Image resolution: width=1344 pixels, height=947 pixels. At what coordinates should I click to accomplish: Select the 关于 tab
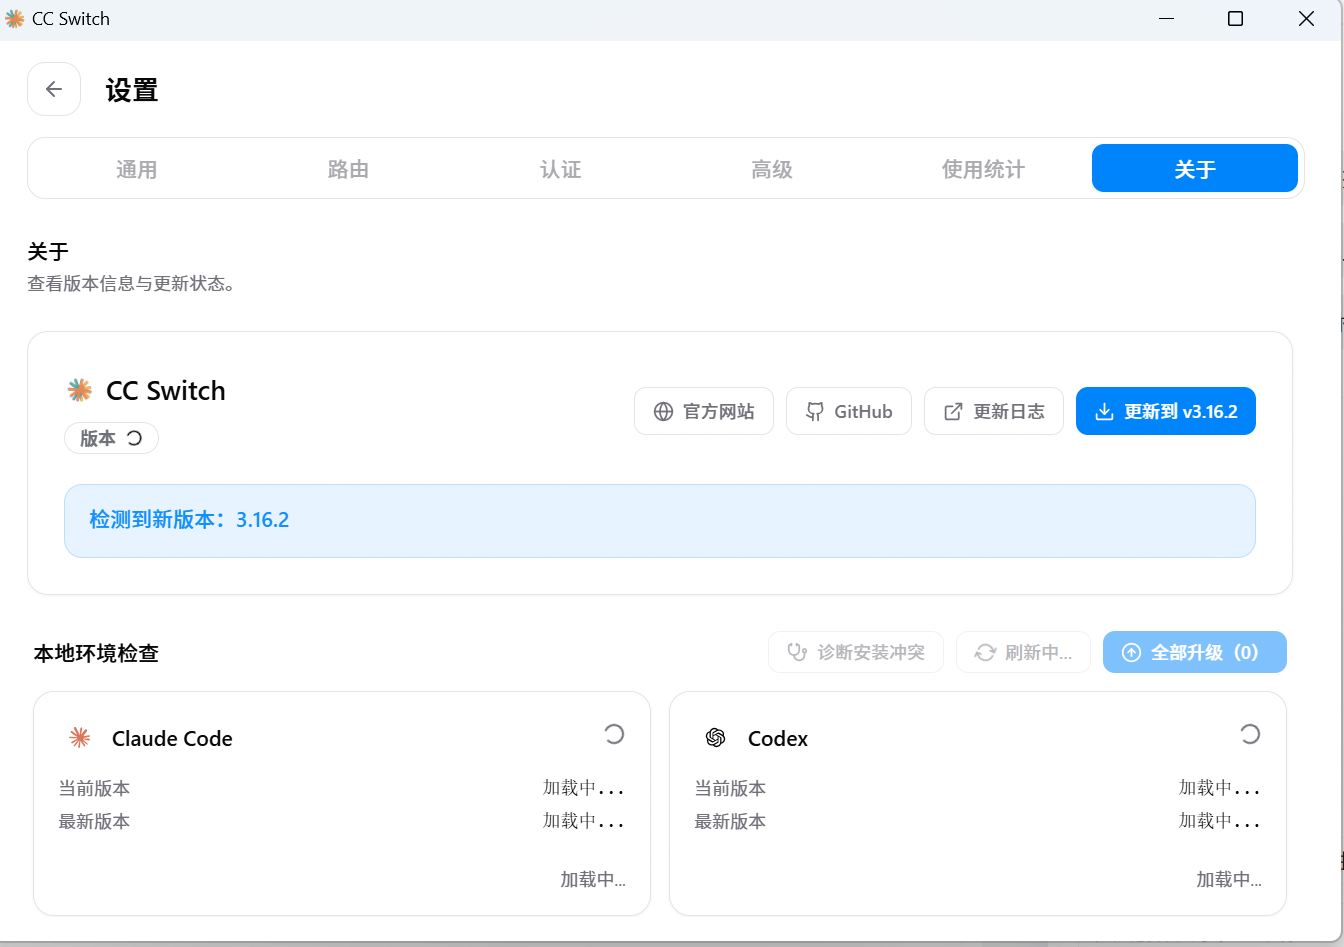click(x=1195, y=169)
